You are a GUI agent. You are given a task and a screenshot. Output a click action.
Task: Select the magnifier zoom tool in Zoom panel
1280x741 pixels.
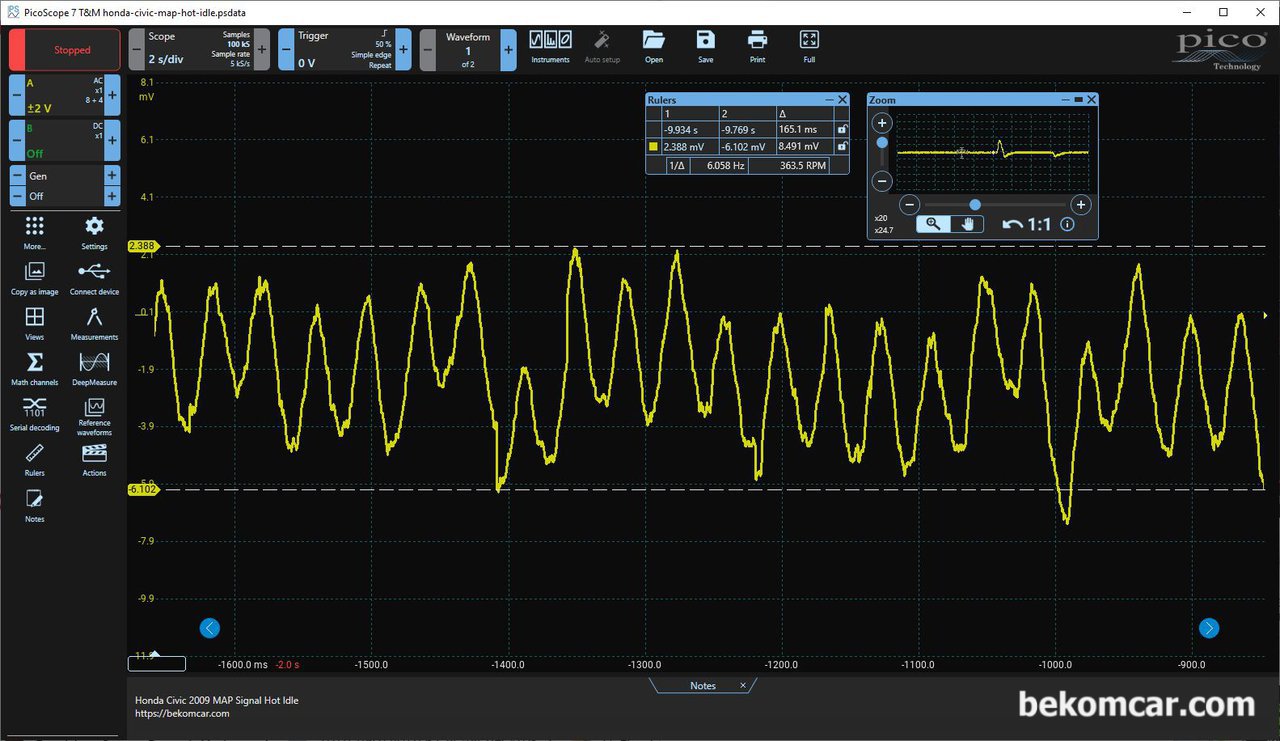pyautogui.click(x=933, y=224)
